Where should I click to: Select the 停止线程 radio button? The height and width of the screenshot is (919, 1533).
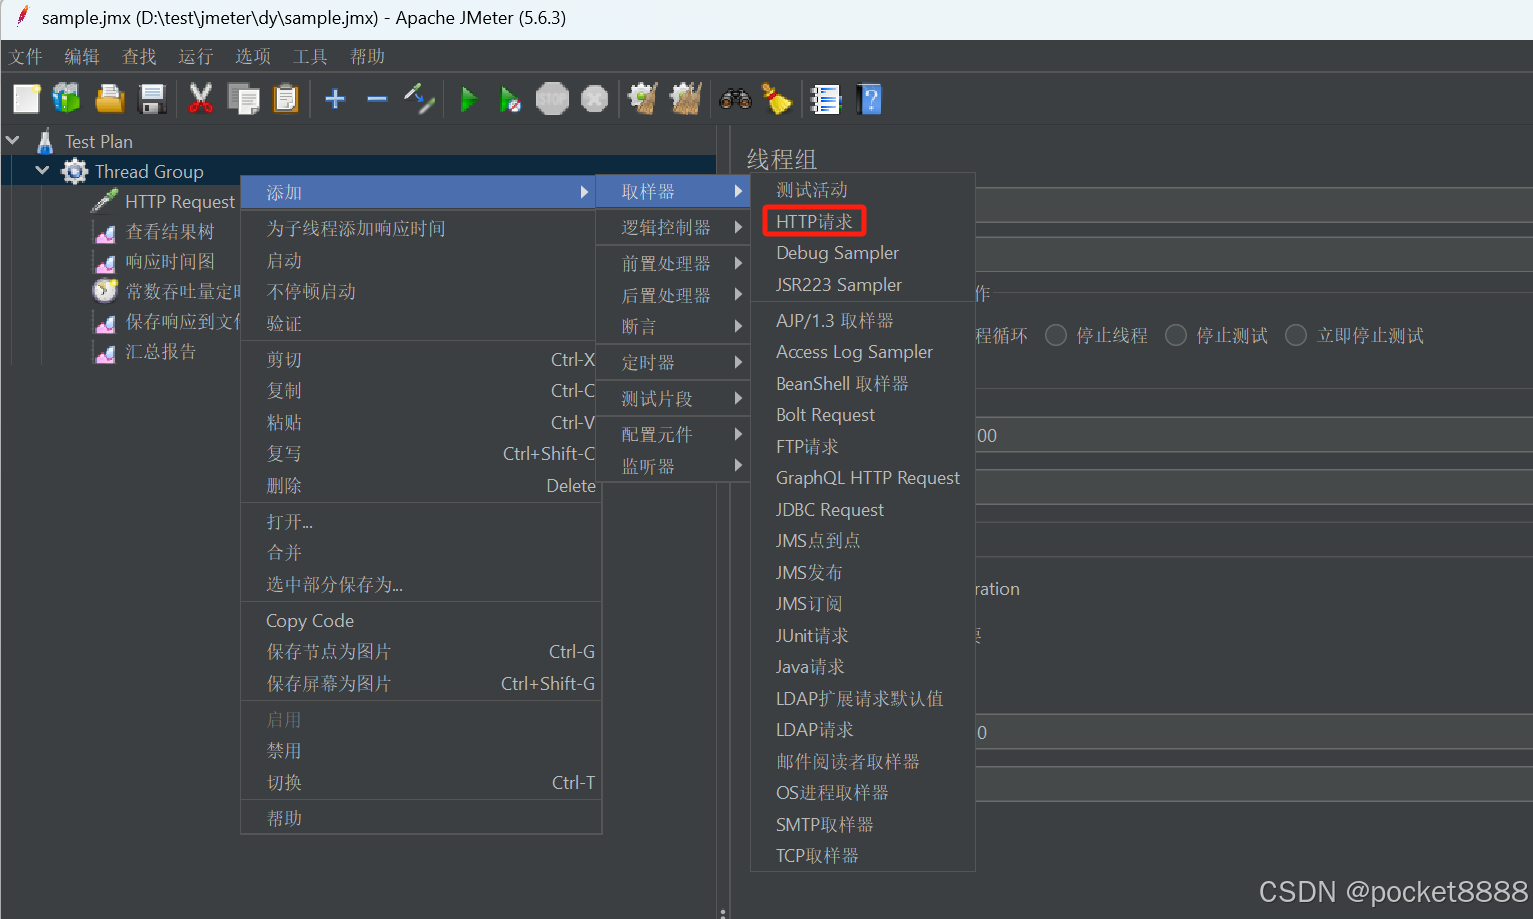tap(1056, 335)
